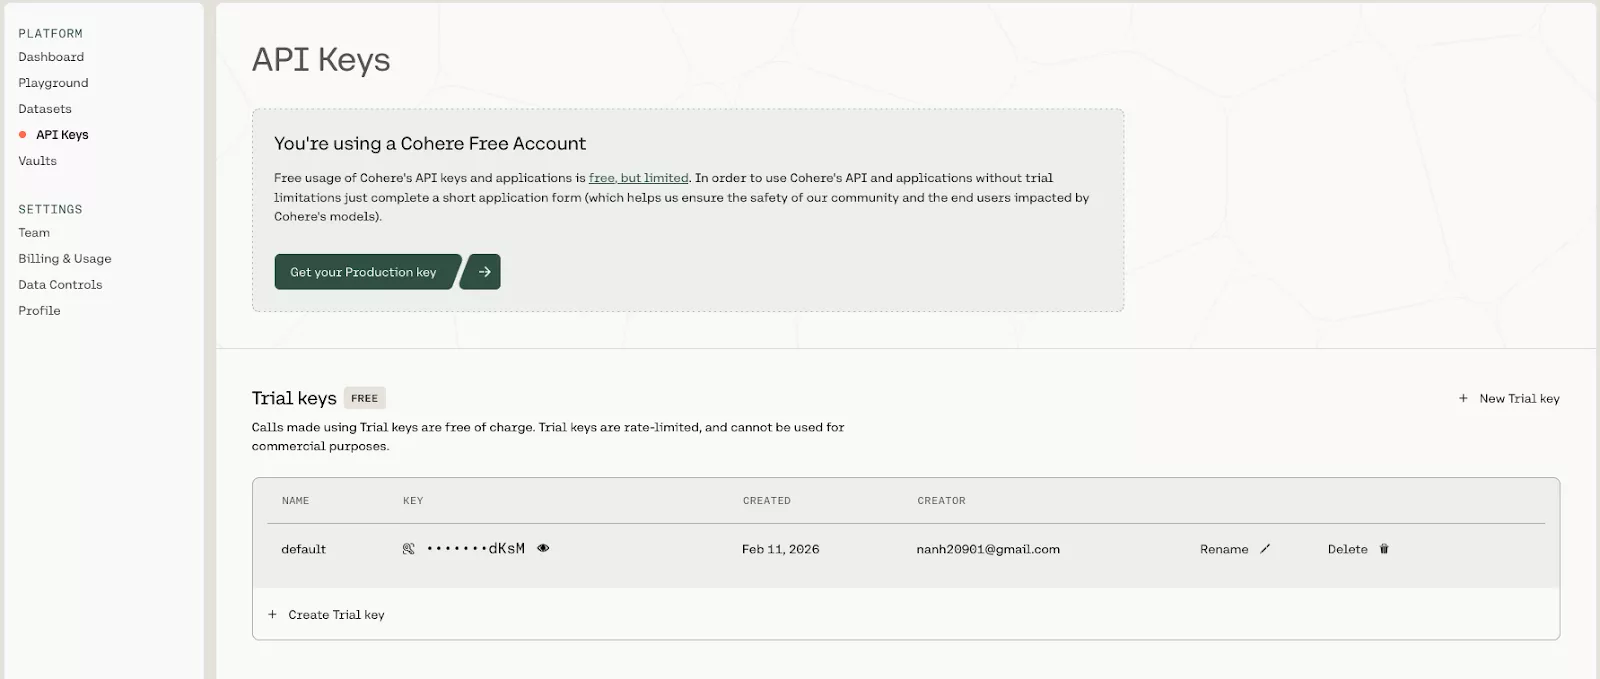Click the created date Feb 11, 2026

(x=780, y=549)
